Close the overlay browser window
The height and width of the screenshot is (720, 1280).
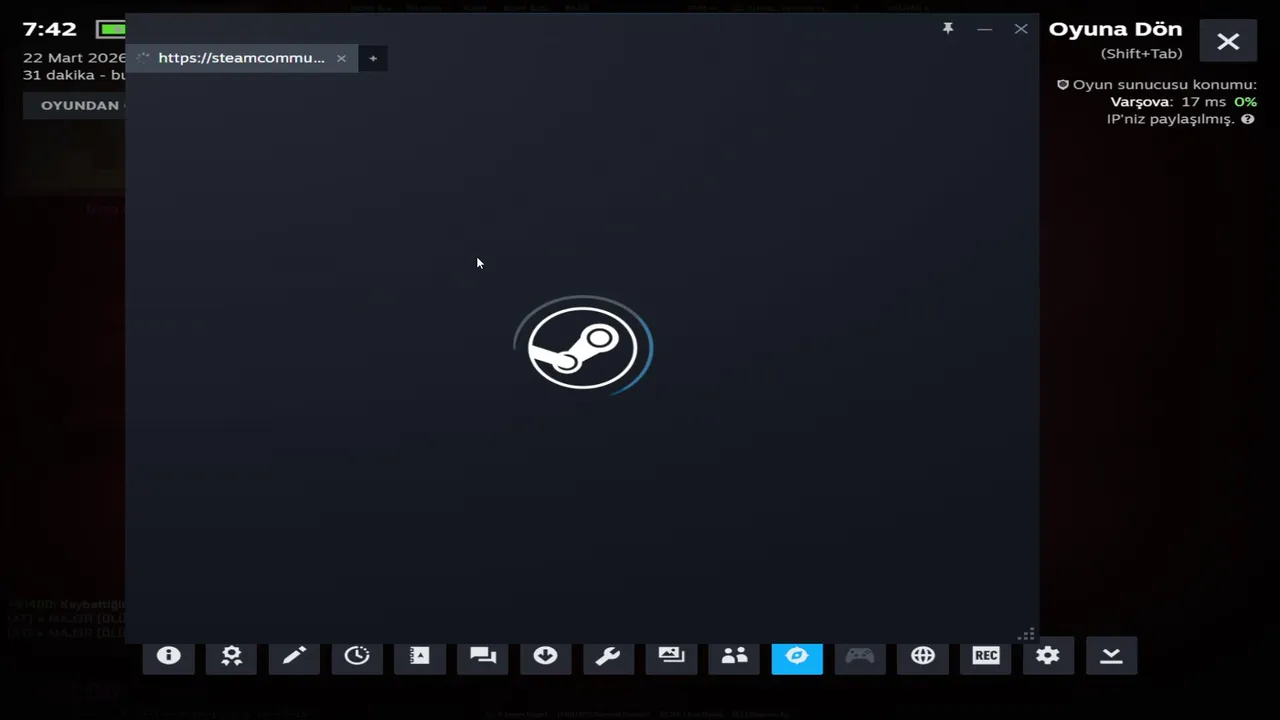click(x=1021, y=29)
